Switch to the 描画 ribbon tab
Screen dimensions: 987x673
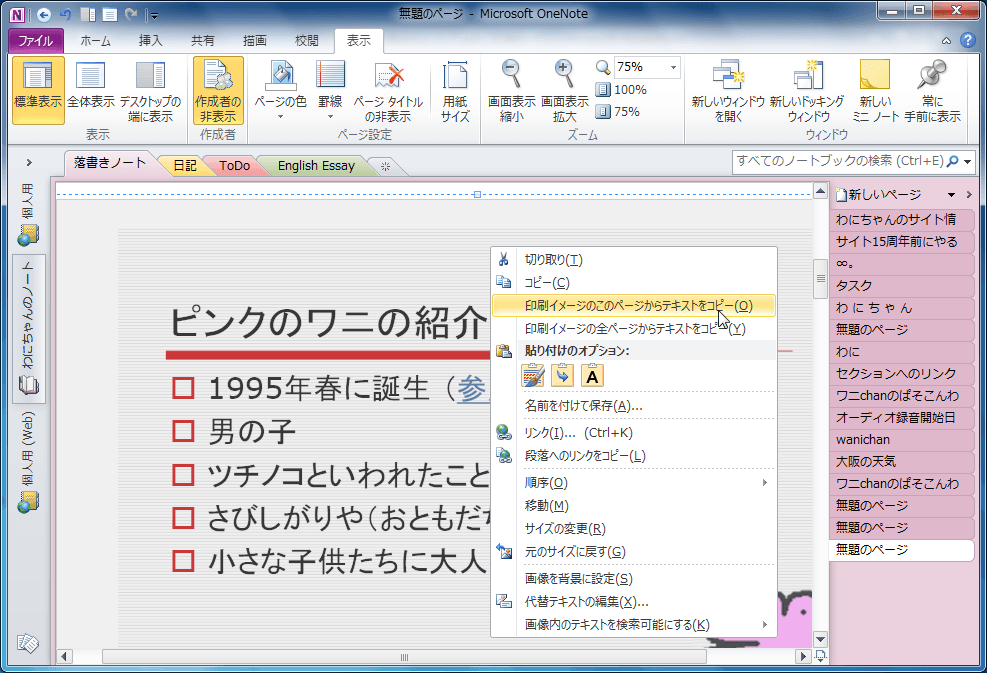tap(254, 41)
